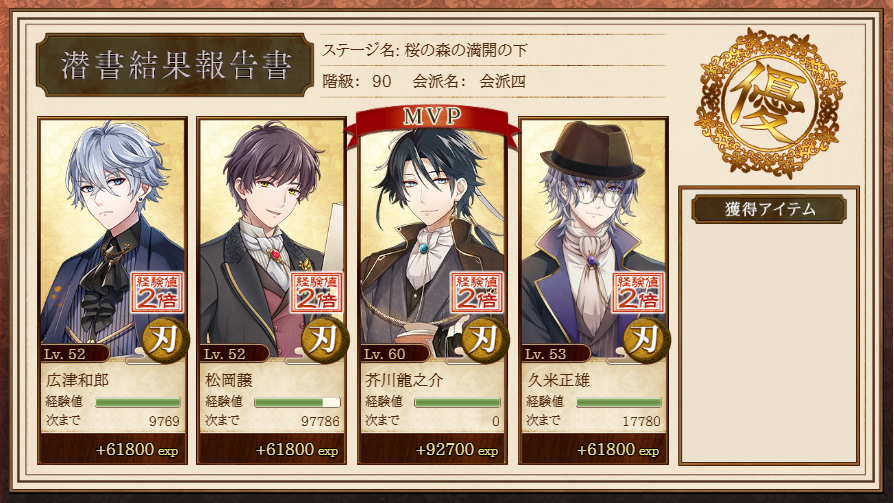
Task: Click the 刃 weapon icon on 久米正雄's card
Action: [646, 339]
